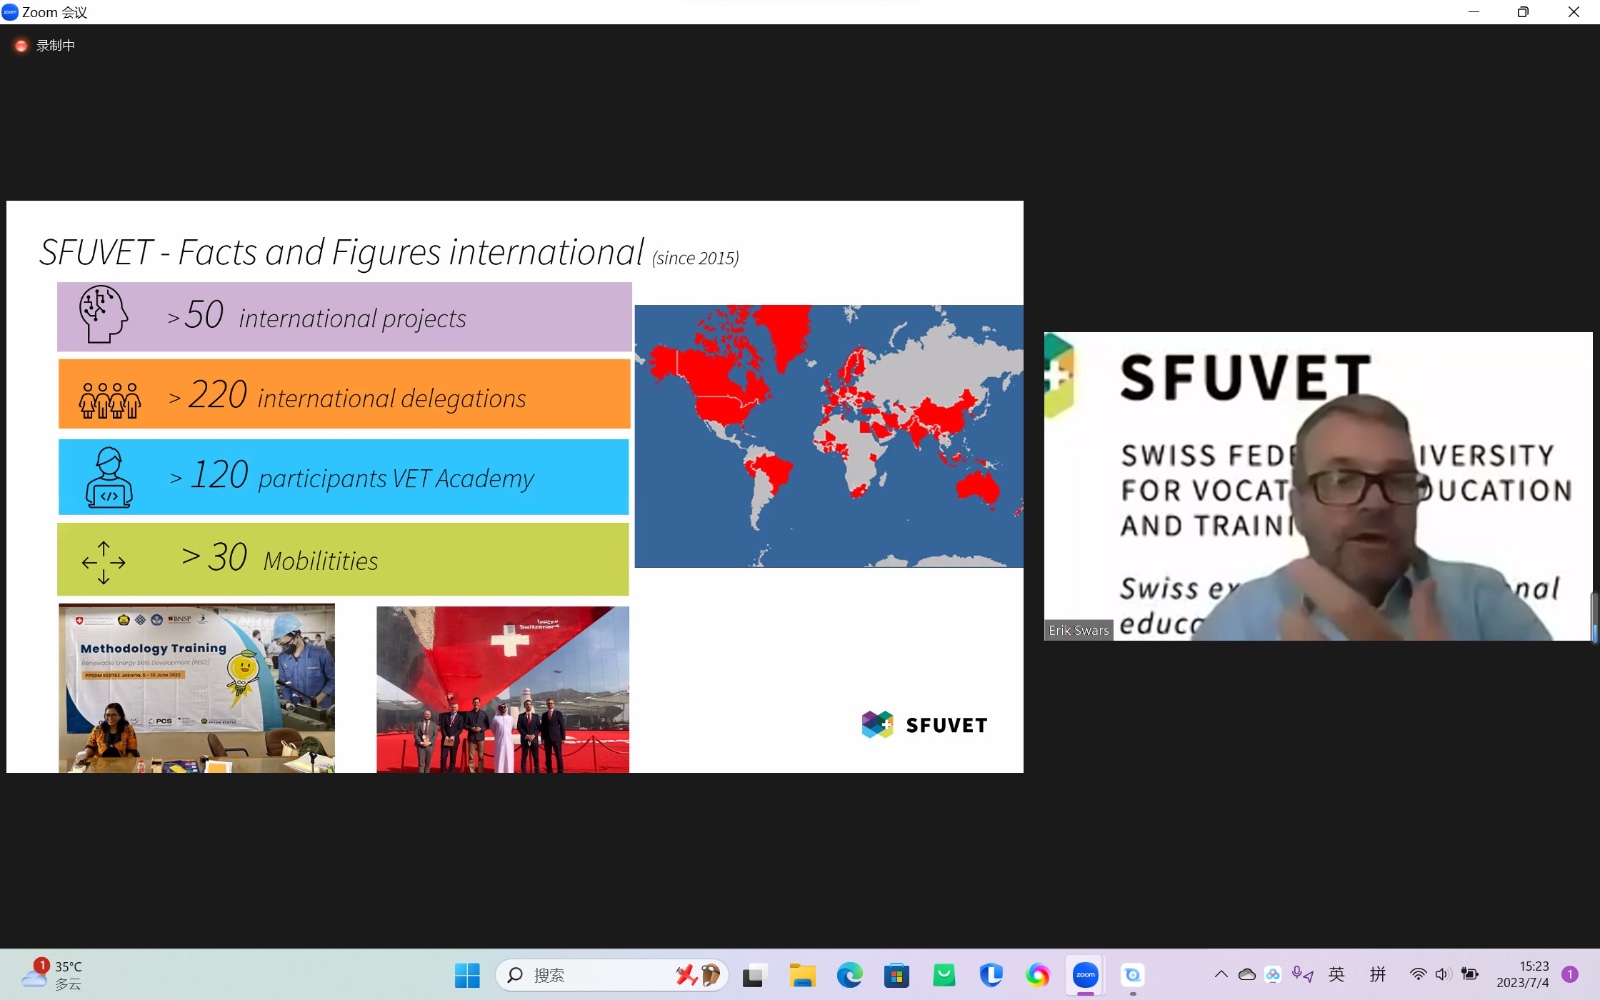Click the SFUVET logo on the slide
The width and height of the screenshot is (1600, 1000).
pyautogui.click(x=924, y=724)
